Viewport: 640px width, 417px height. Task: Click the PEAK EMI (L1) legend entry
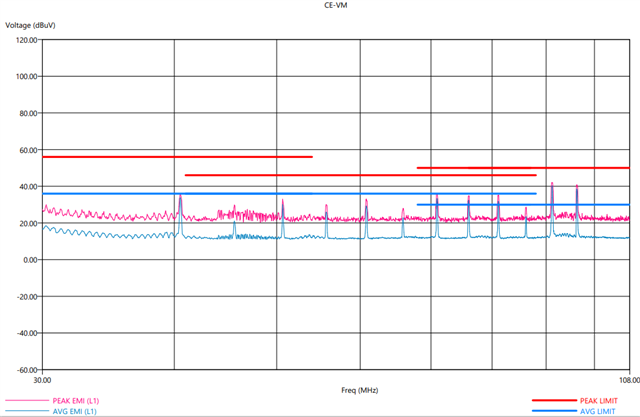point(76,401)
